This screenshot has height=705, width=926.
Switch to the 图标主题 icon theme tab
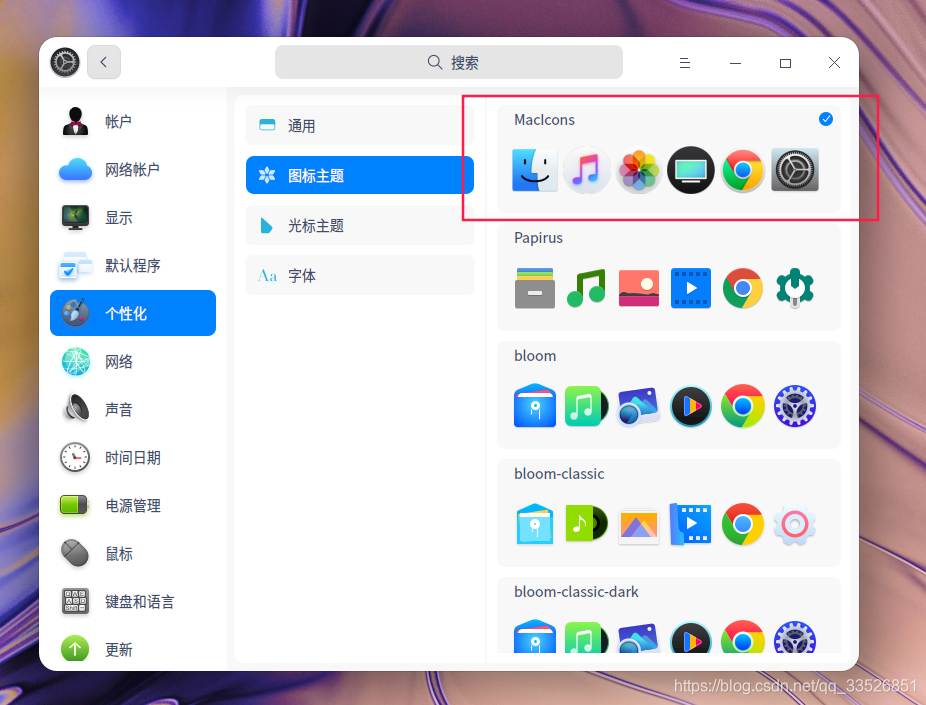360,175
